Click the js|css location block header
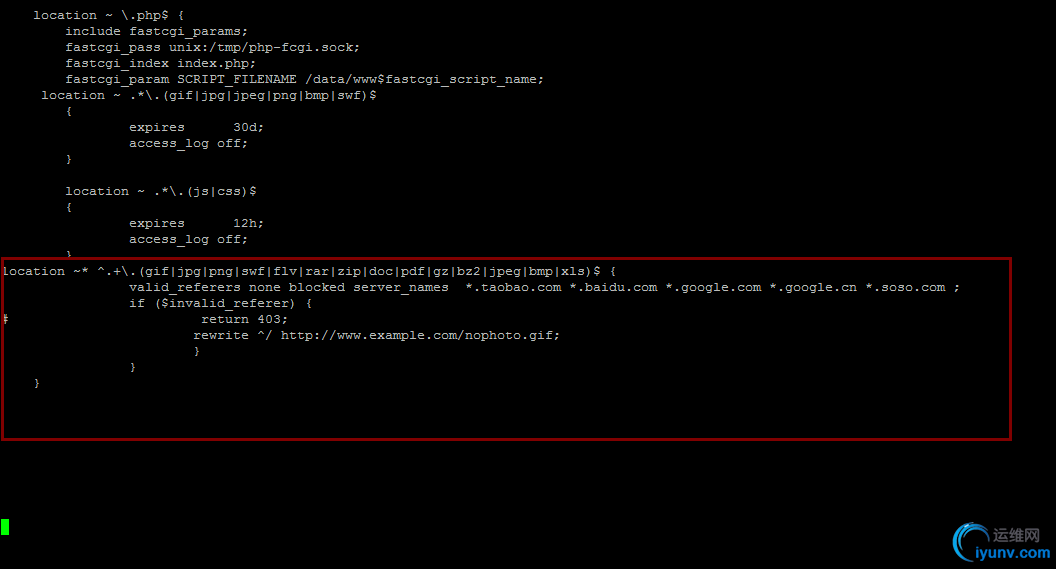 pyautogui.click(x=161, y=191)
